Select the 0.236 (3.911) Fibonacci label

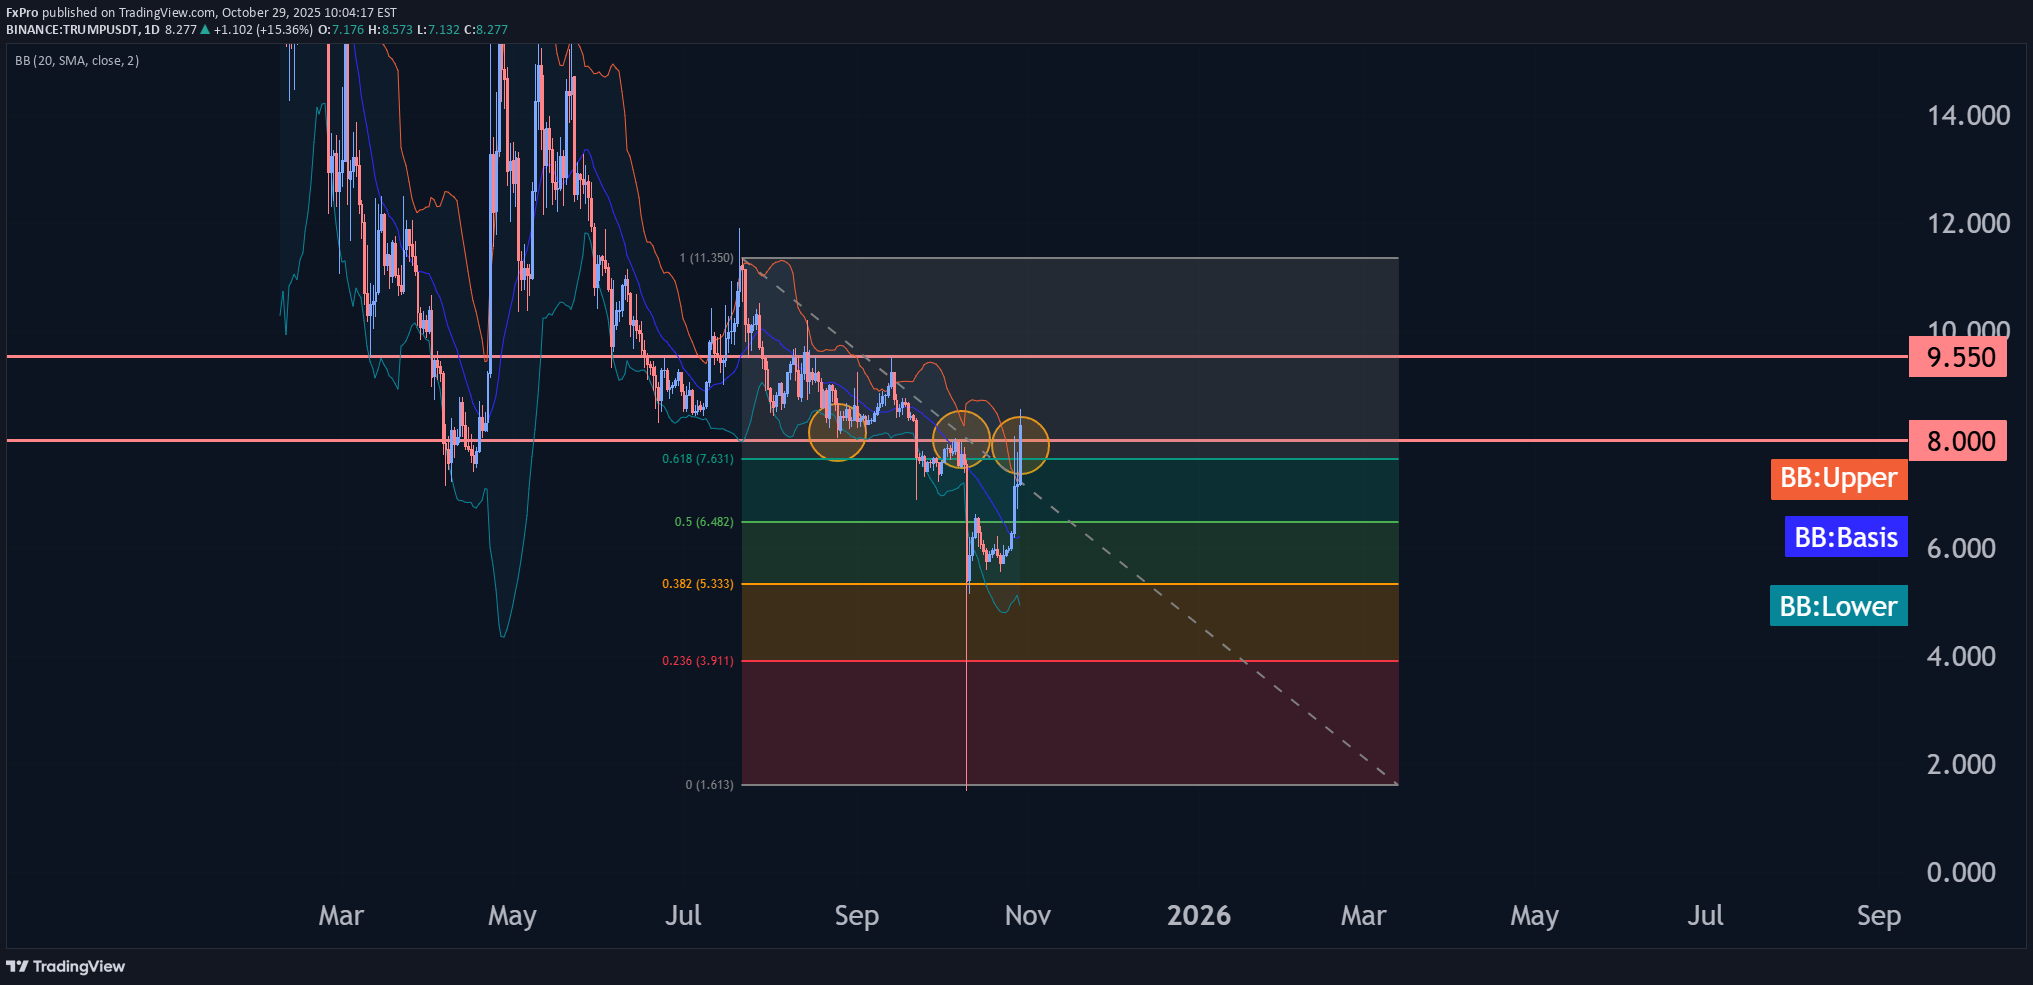(697, 661)
